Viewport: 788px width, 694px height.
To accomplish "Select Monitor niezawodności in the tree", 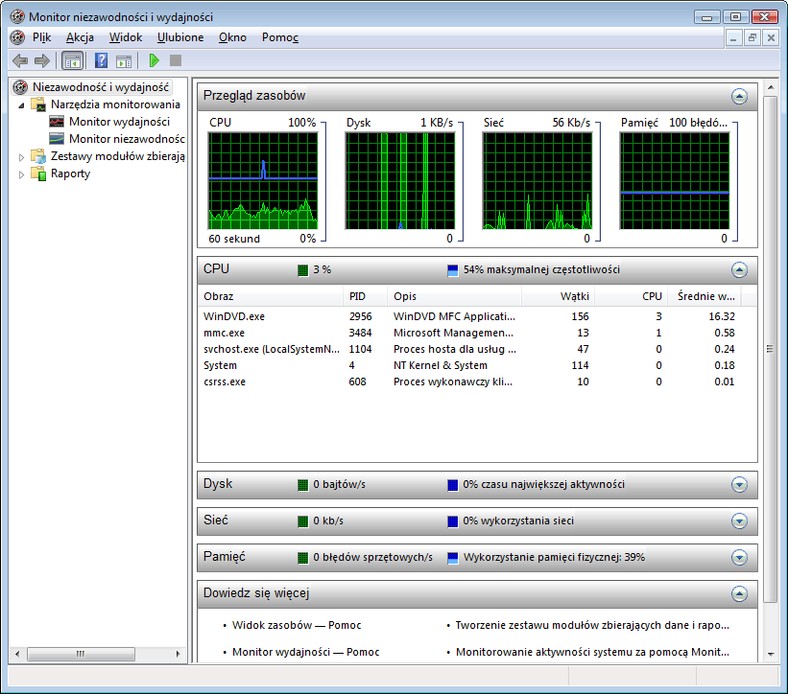I will [x=125, y=139].
